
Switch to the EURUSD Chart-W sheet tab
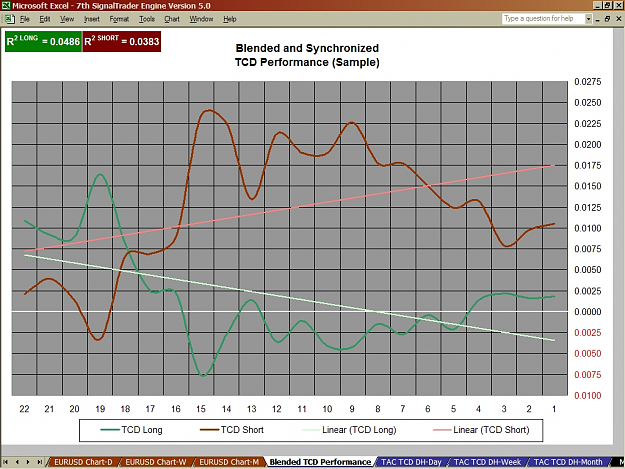[x=156, y=462]
